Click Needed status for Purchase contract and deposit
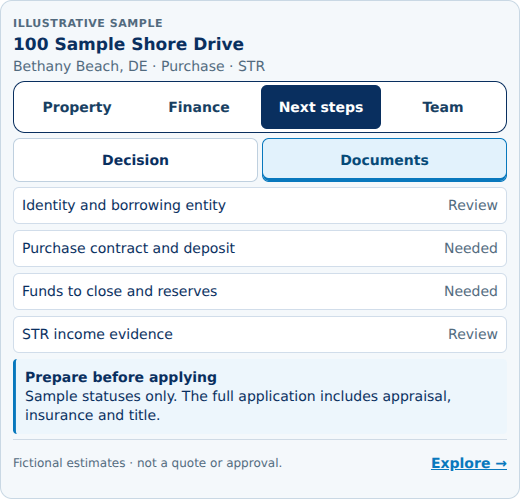 pyautogui.click(x=471, y=248)
